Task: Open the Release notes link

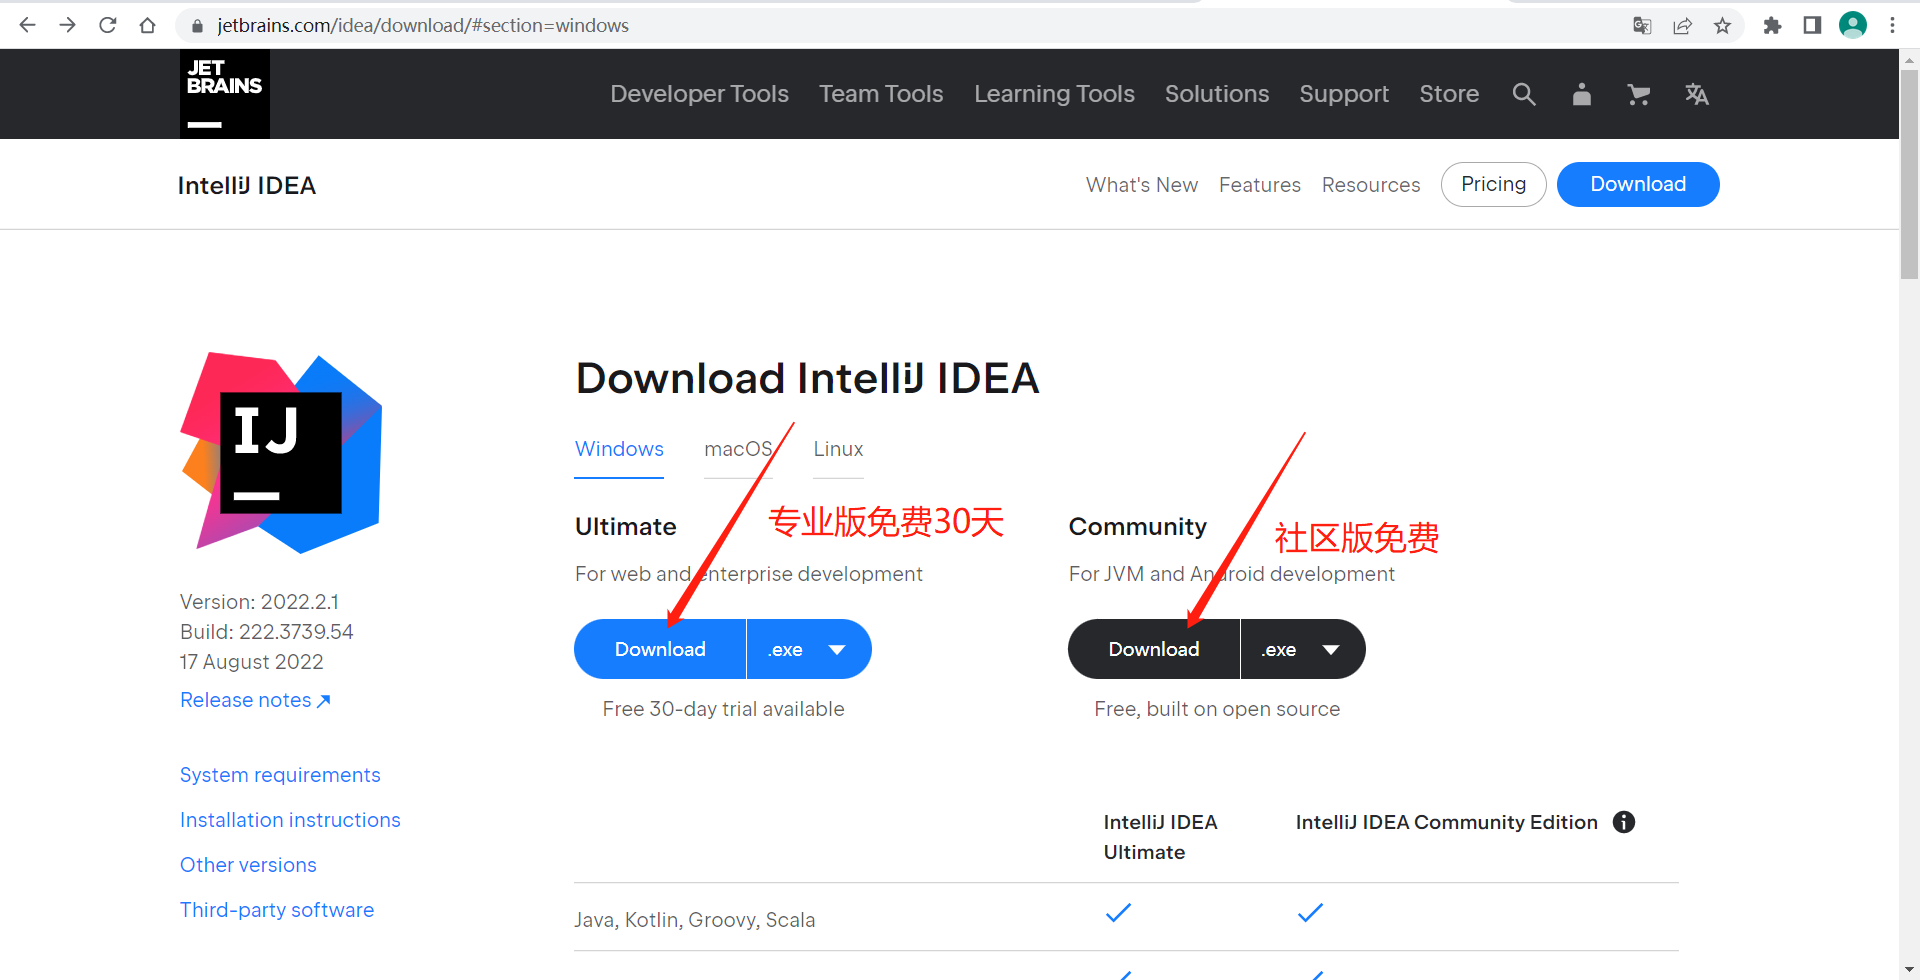Action: [x=245, y=699]
